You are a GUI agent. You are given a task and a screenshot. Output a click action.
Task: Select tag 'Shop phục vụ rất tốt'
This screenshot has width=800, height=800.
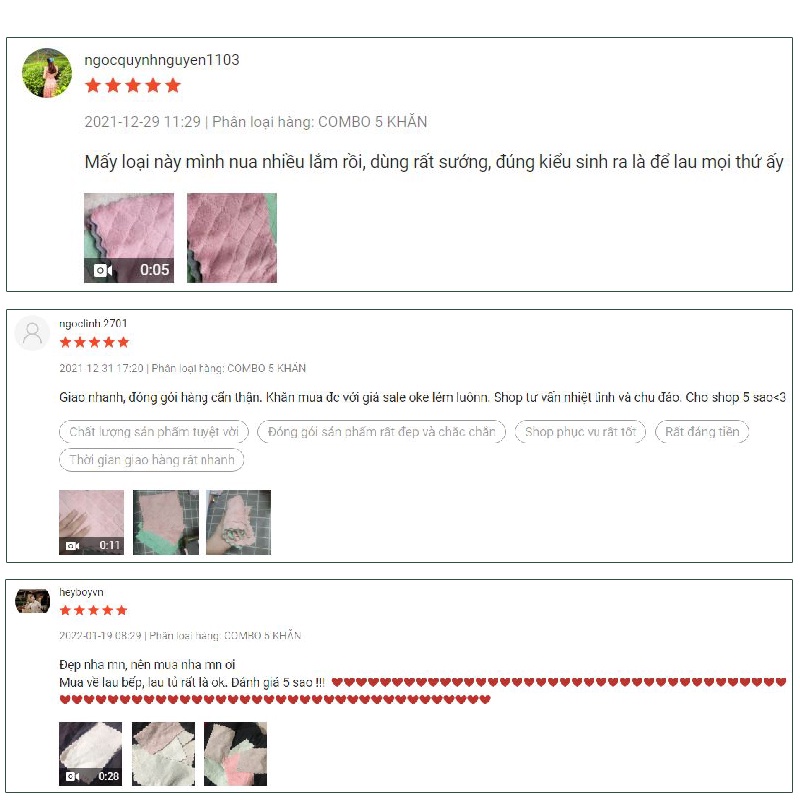(x=581, y=432)
